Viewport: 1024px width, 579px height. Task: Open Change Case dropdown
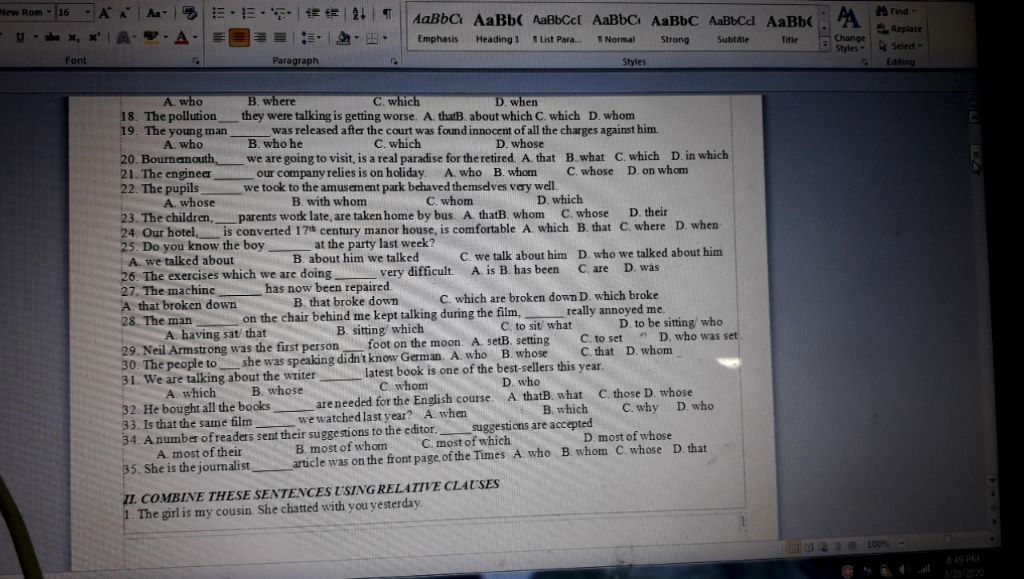tap(157, 12)
